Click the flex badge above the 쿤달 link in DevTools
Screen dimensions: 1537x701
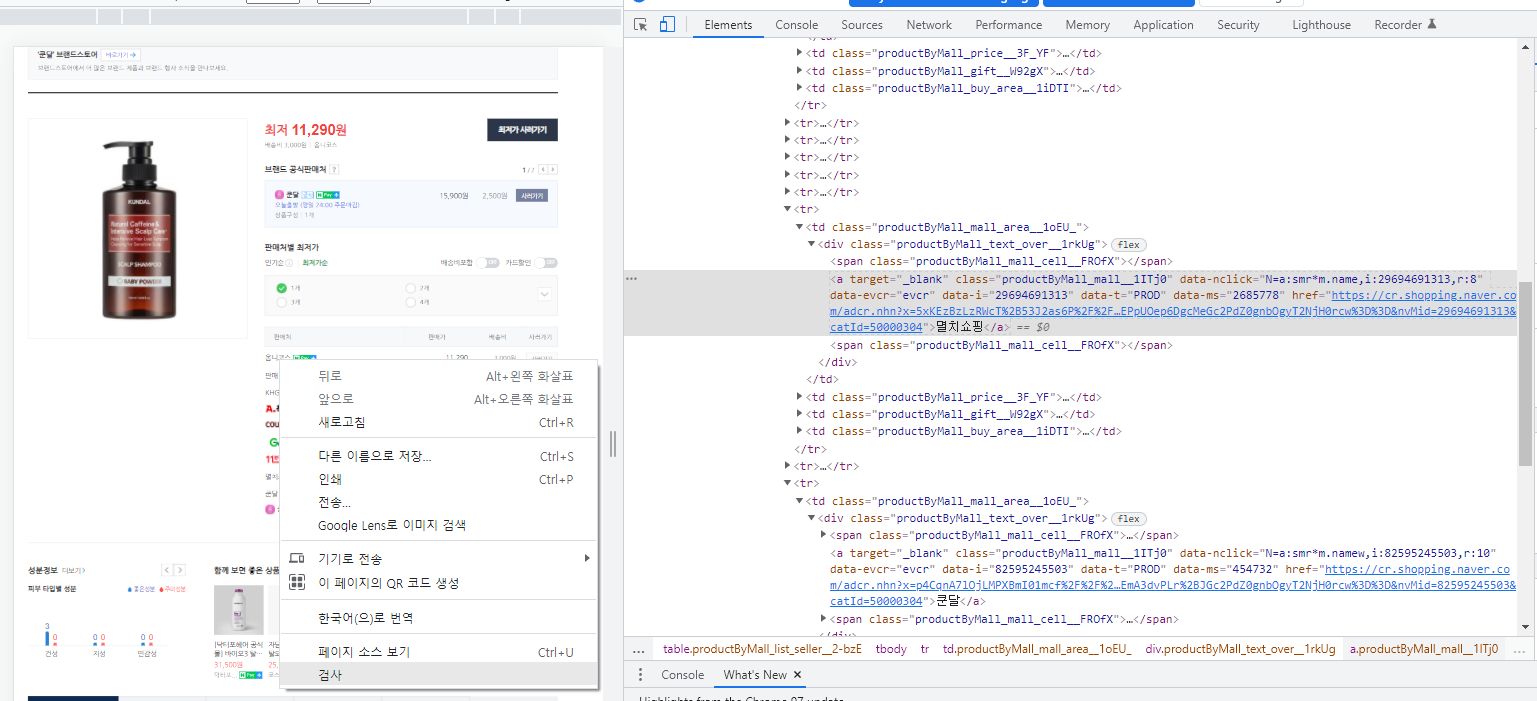click(x=1129, y=519)
